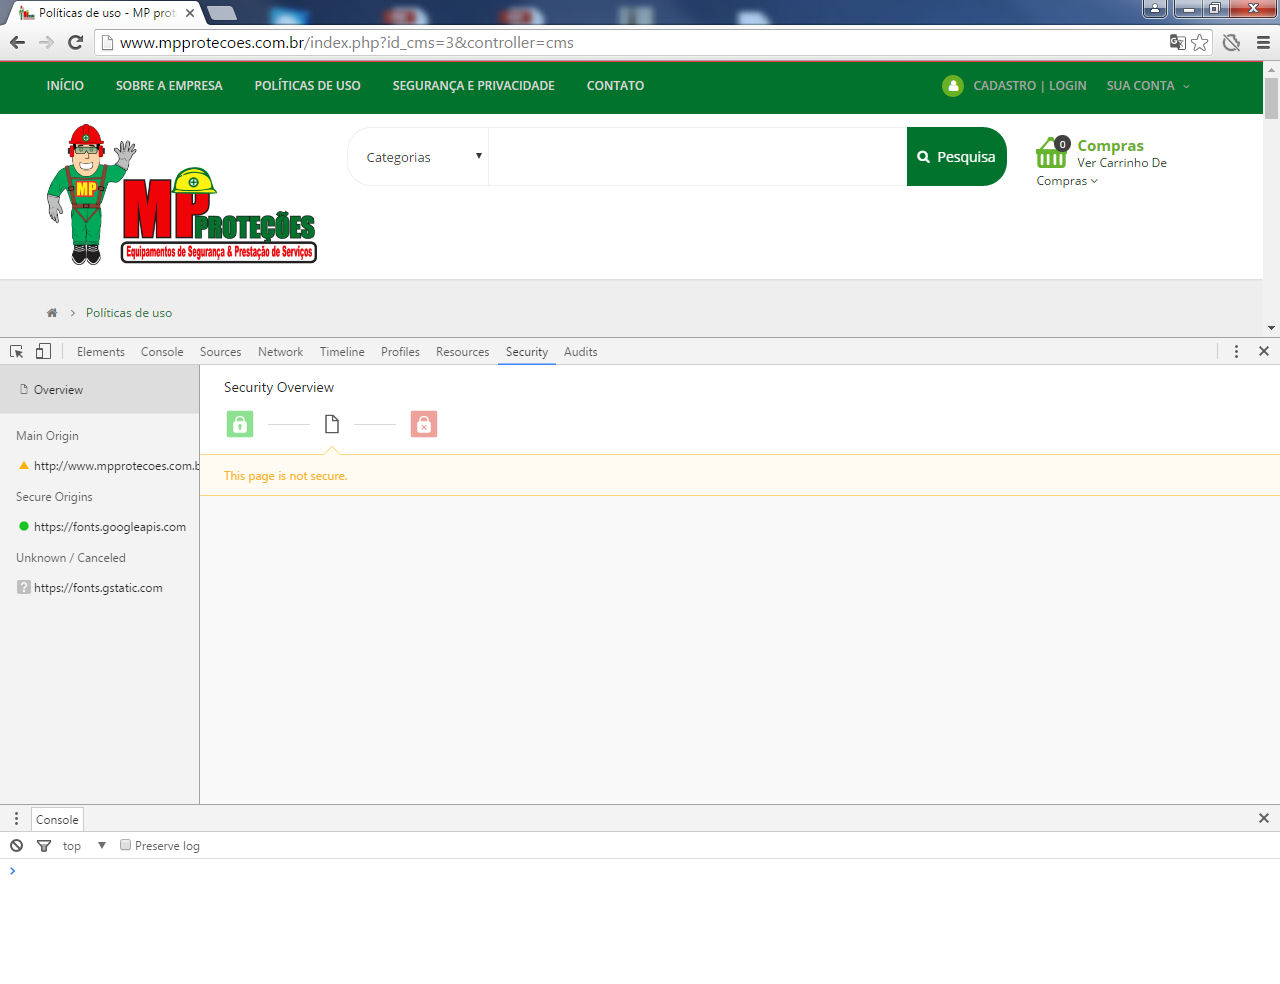Open the Chrome hamburger menu
Viewport: 1280px width, 984px height.
(1263, 42)
